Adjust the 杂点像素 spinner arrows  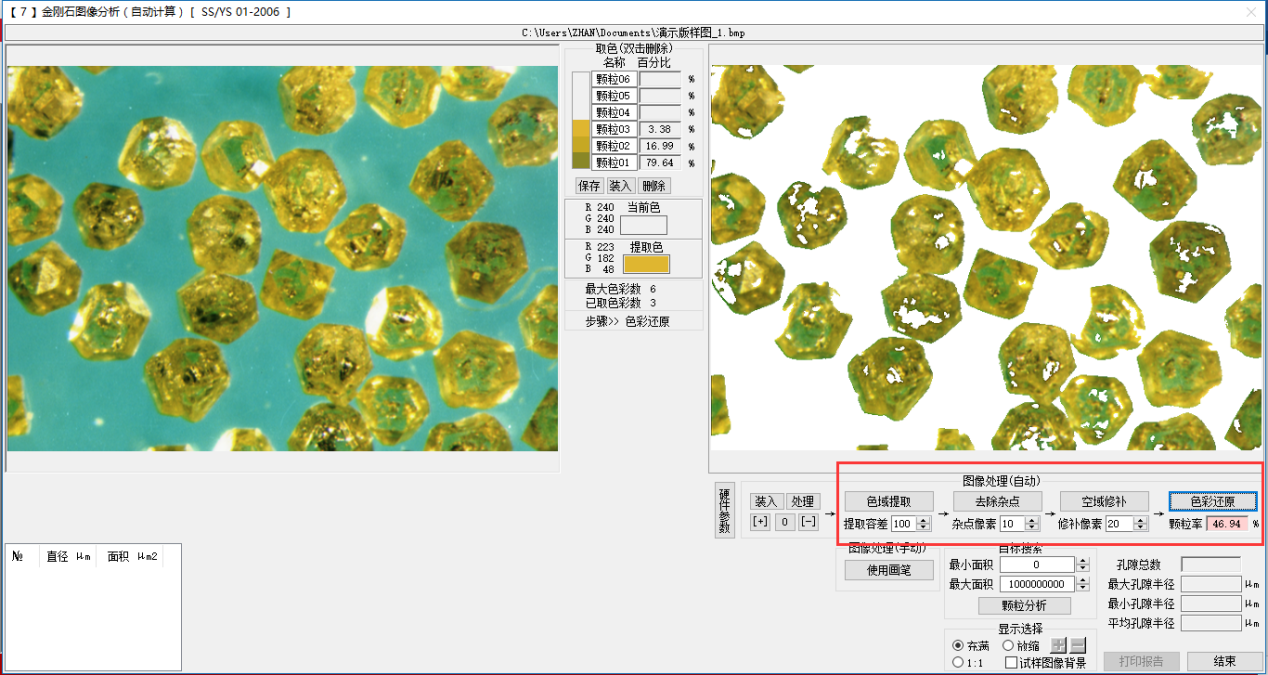click(x=1033, y=523)
